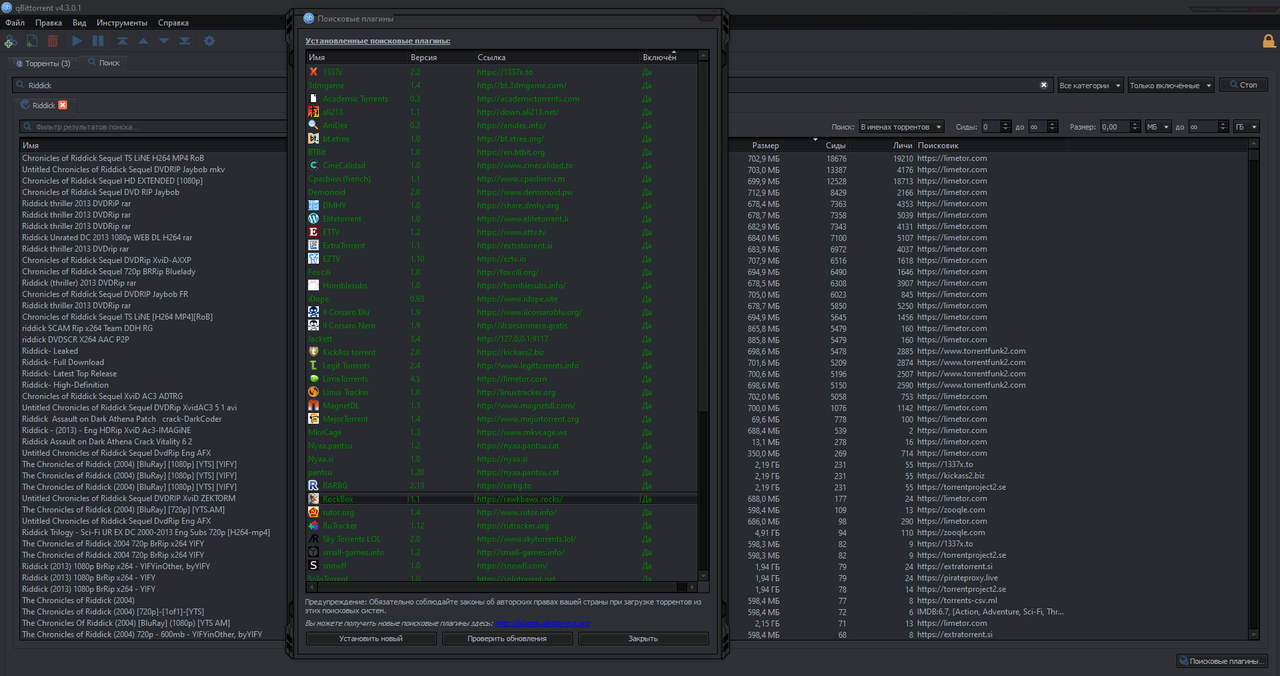Click the LimeTorrents lime icon
The height and width of the screenshot is (676, 1280).
[x=314, y=379]
